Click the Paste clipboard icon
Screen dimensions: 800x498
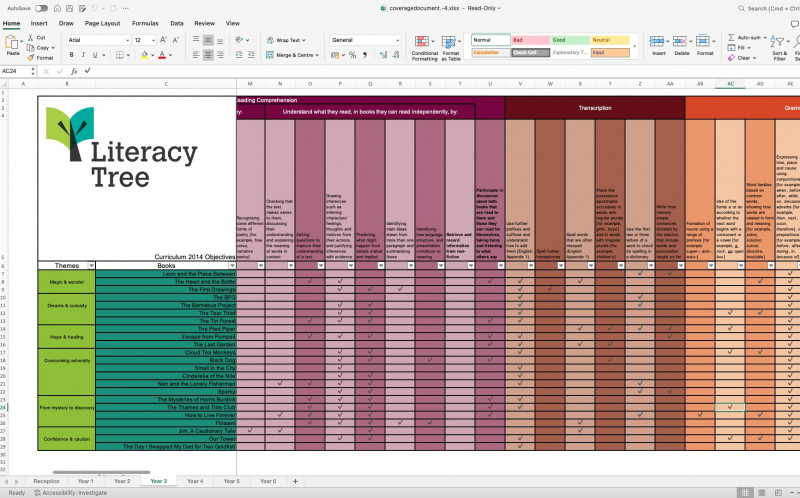[12, 43]
